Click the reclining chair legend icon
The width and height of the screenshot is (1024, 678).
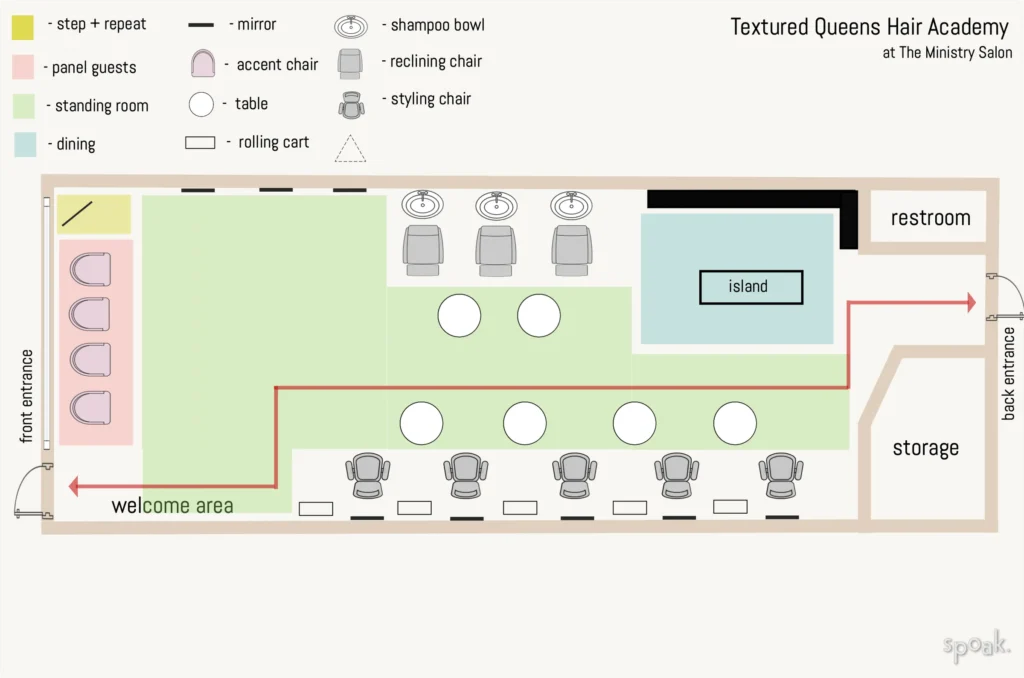350,63
